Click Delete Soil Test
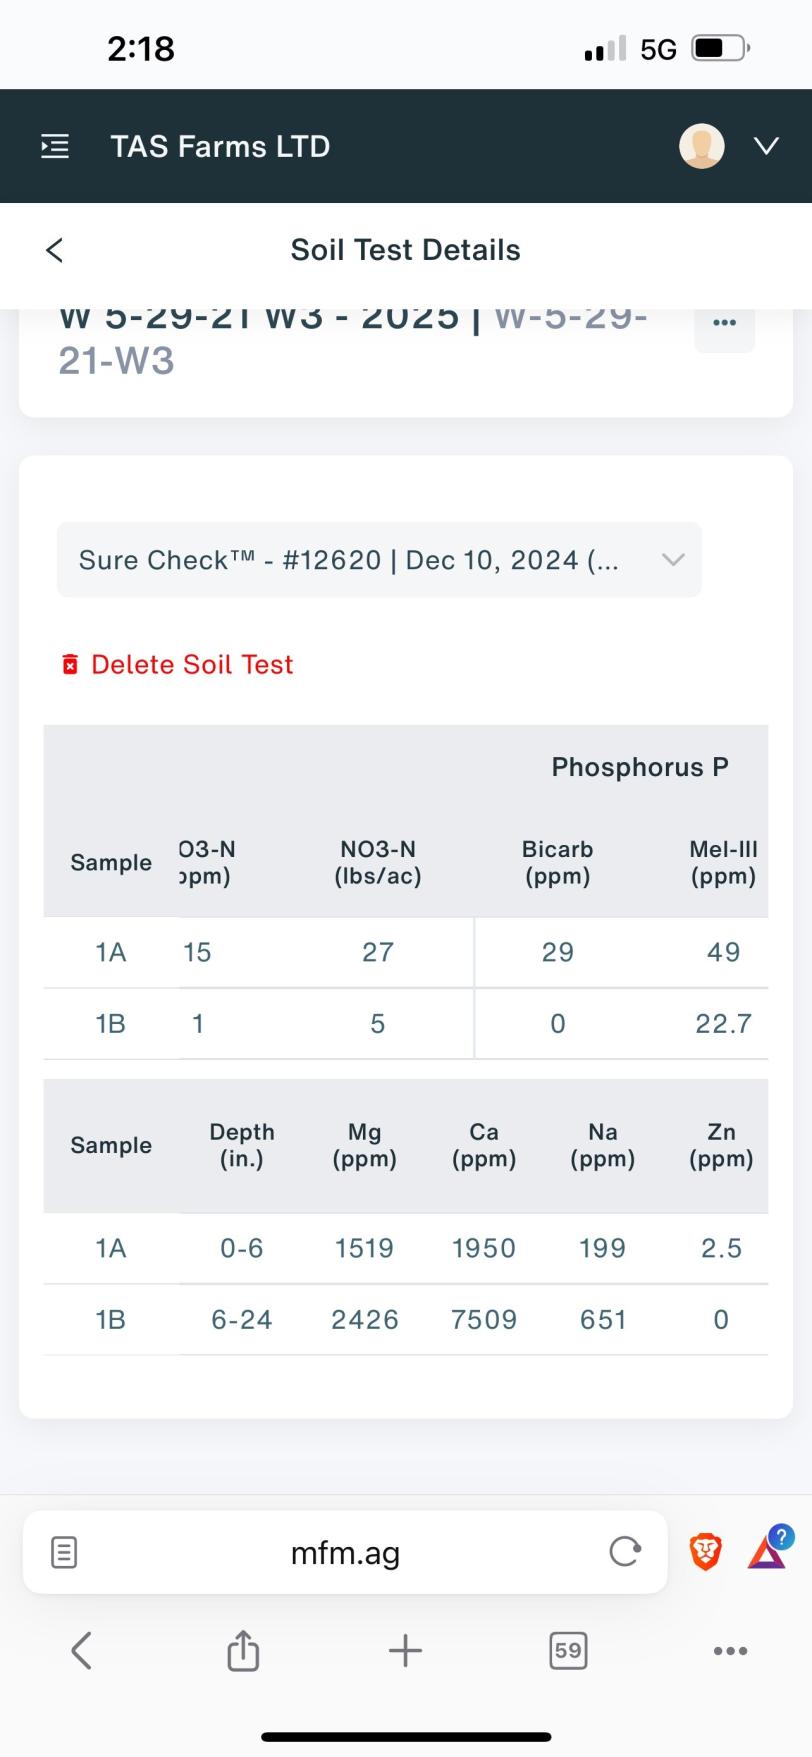Image resolution: width=812 pixels, height=1757 pixels. click(x=192, y=665)
